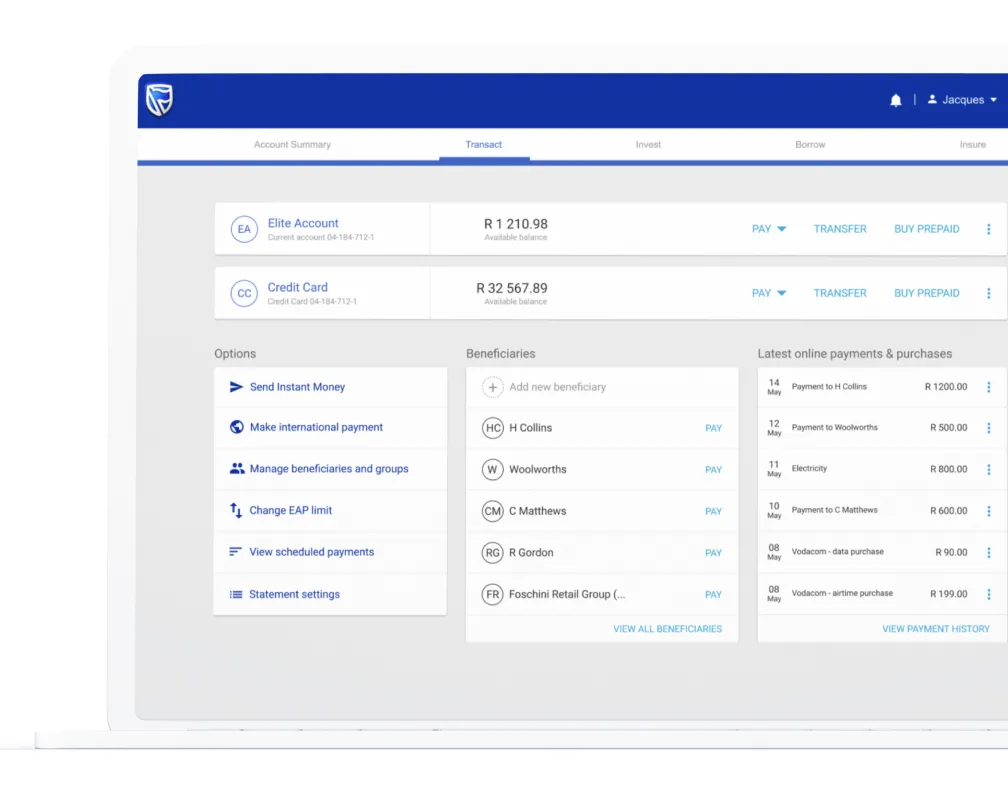Open options for Payment to H Collins
Screen dimensions: 1008x796
click(989, 387)
